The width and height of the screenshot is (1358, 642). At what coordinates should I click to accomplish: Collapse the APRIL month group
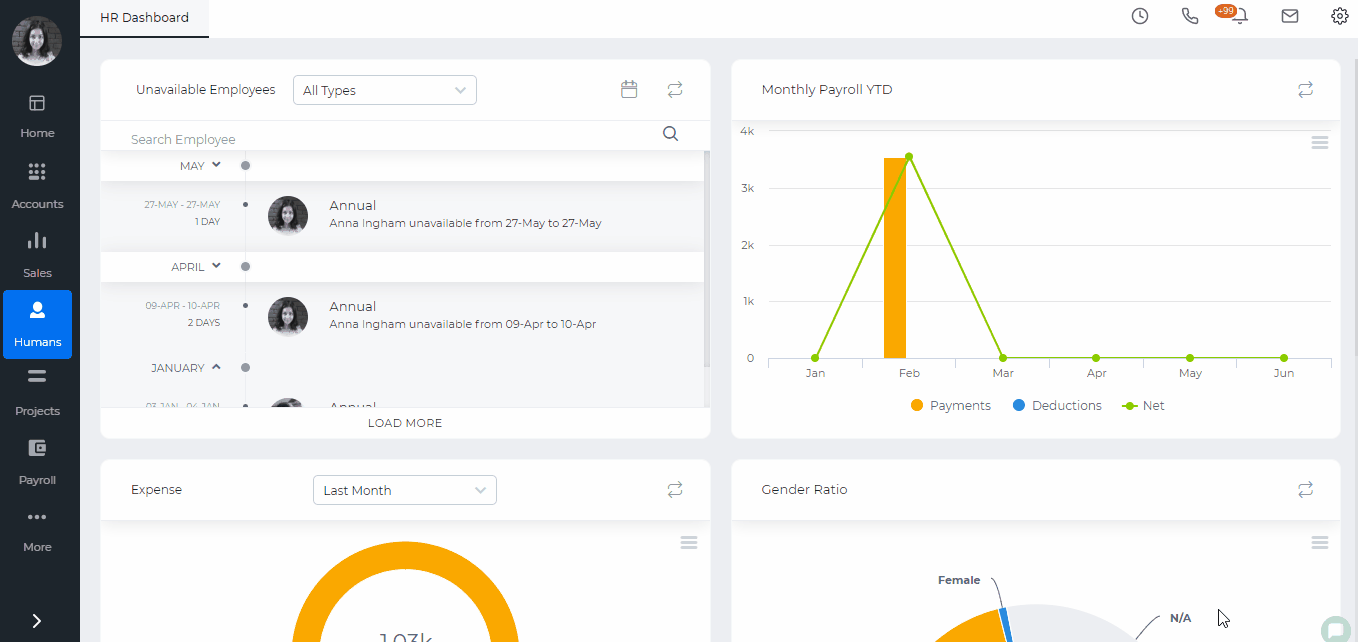coord(216,266)
